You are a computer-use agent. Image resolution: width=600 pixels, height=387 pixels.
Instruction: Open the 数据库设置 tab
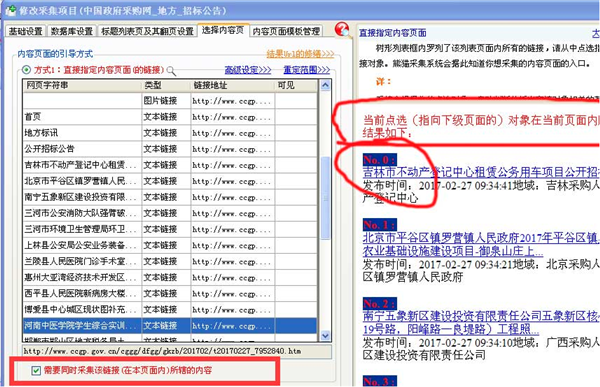pos(72,31)
